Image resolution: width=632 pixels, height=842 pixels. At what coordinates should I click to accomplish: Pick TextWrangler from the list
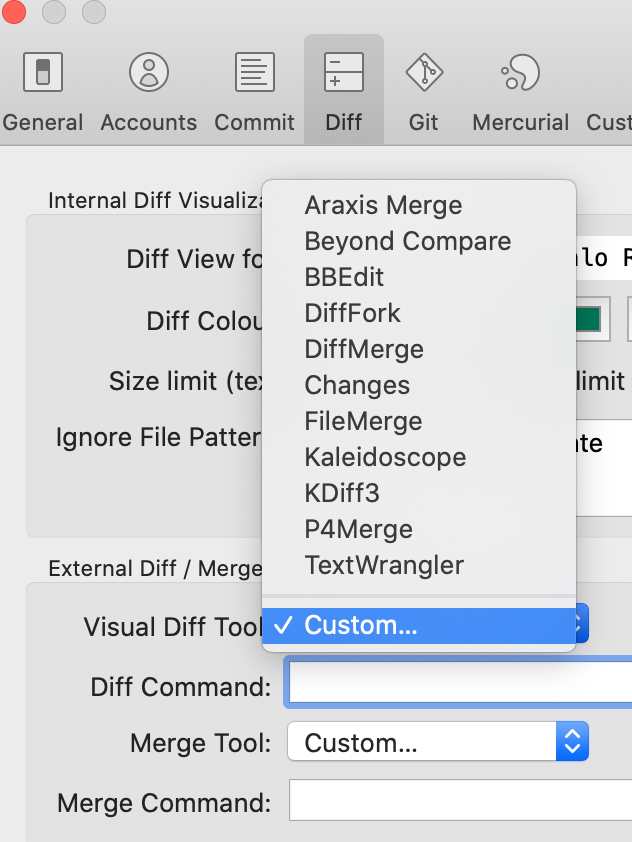(x=419, y=565)
